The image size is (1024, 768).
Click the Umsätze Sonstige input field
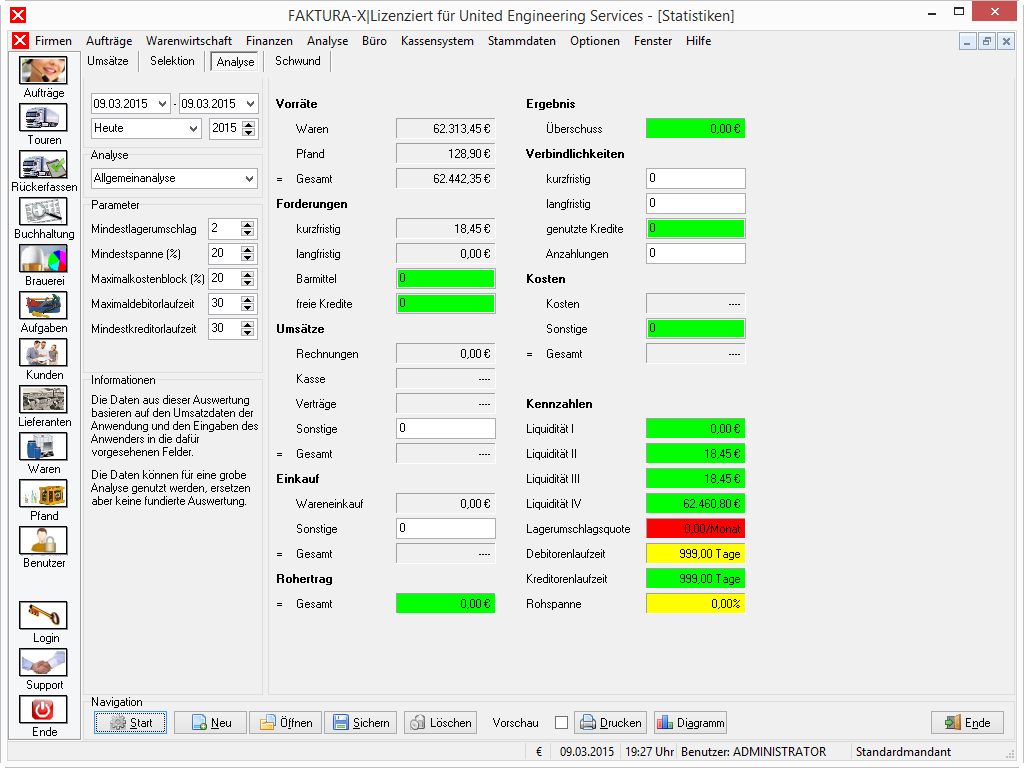click(x=445, y=428)
